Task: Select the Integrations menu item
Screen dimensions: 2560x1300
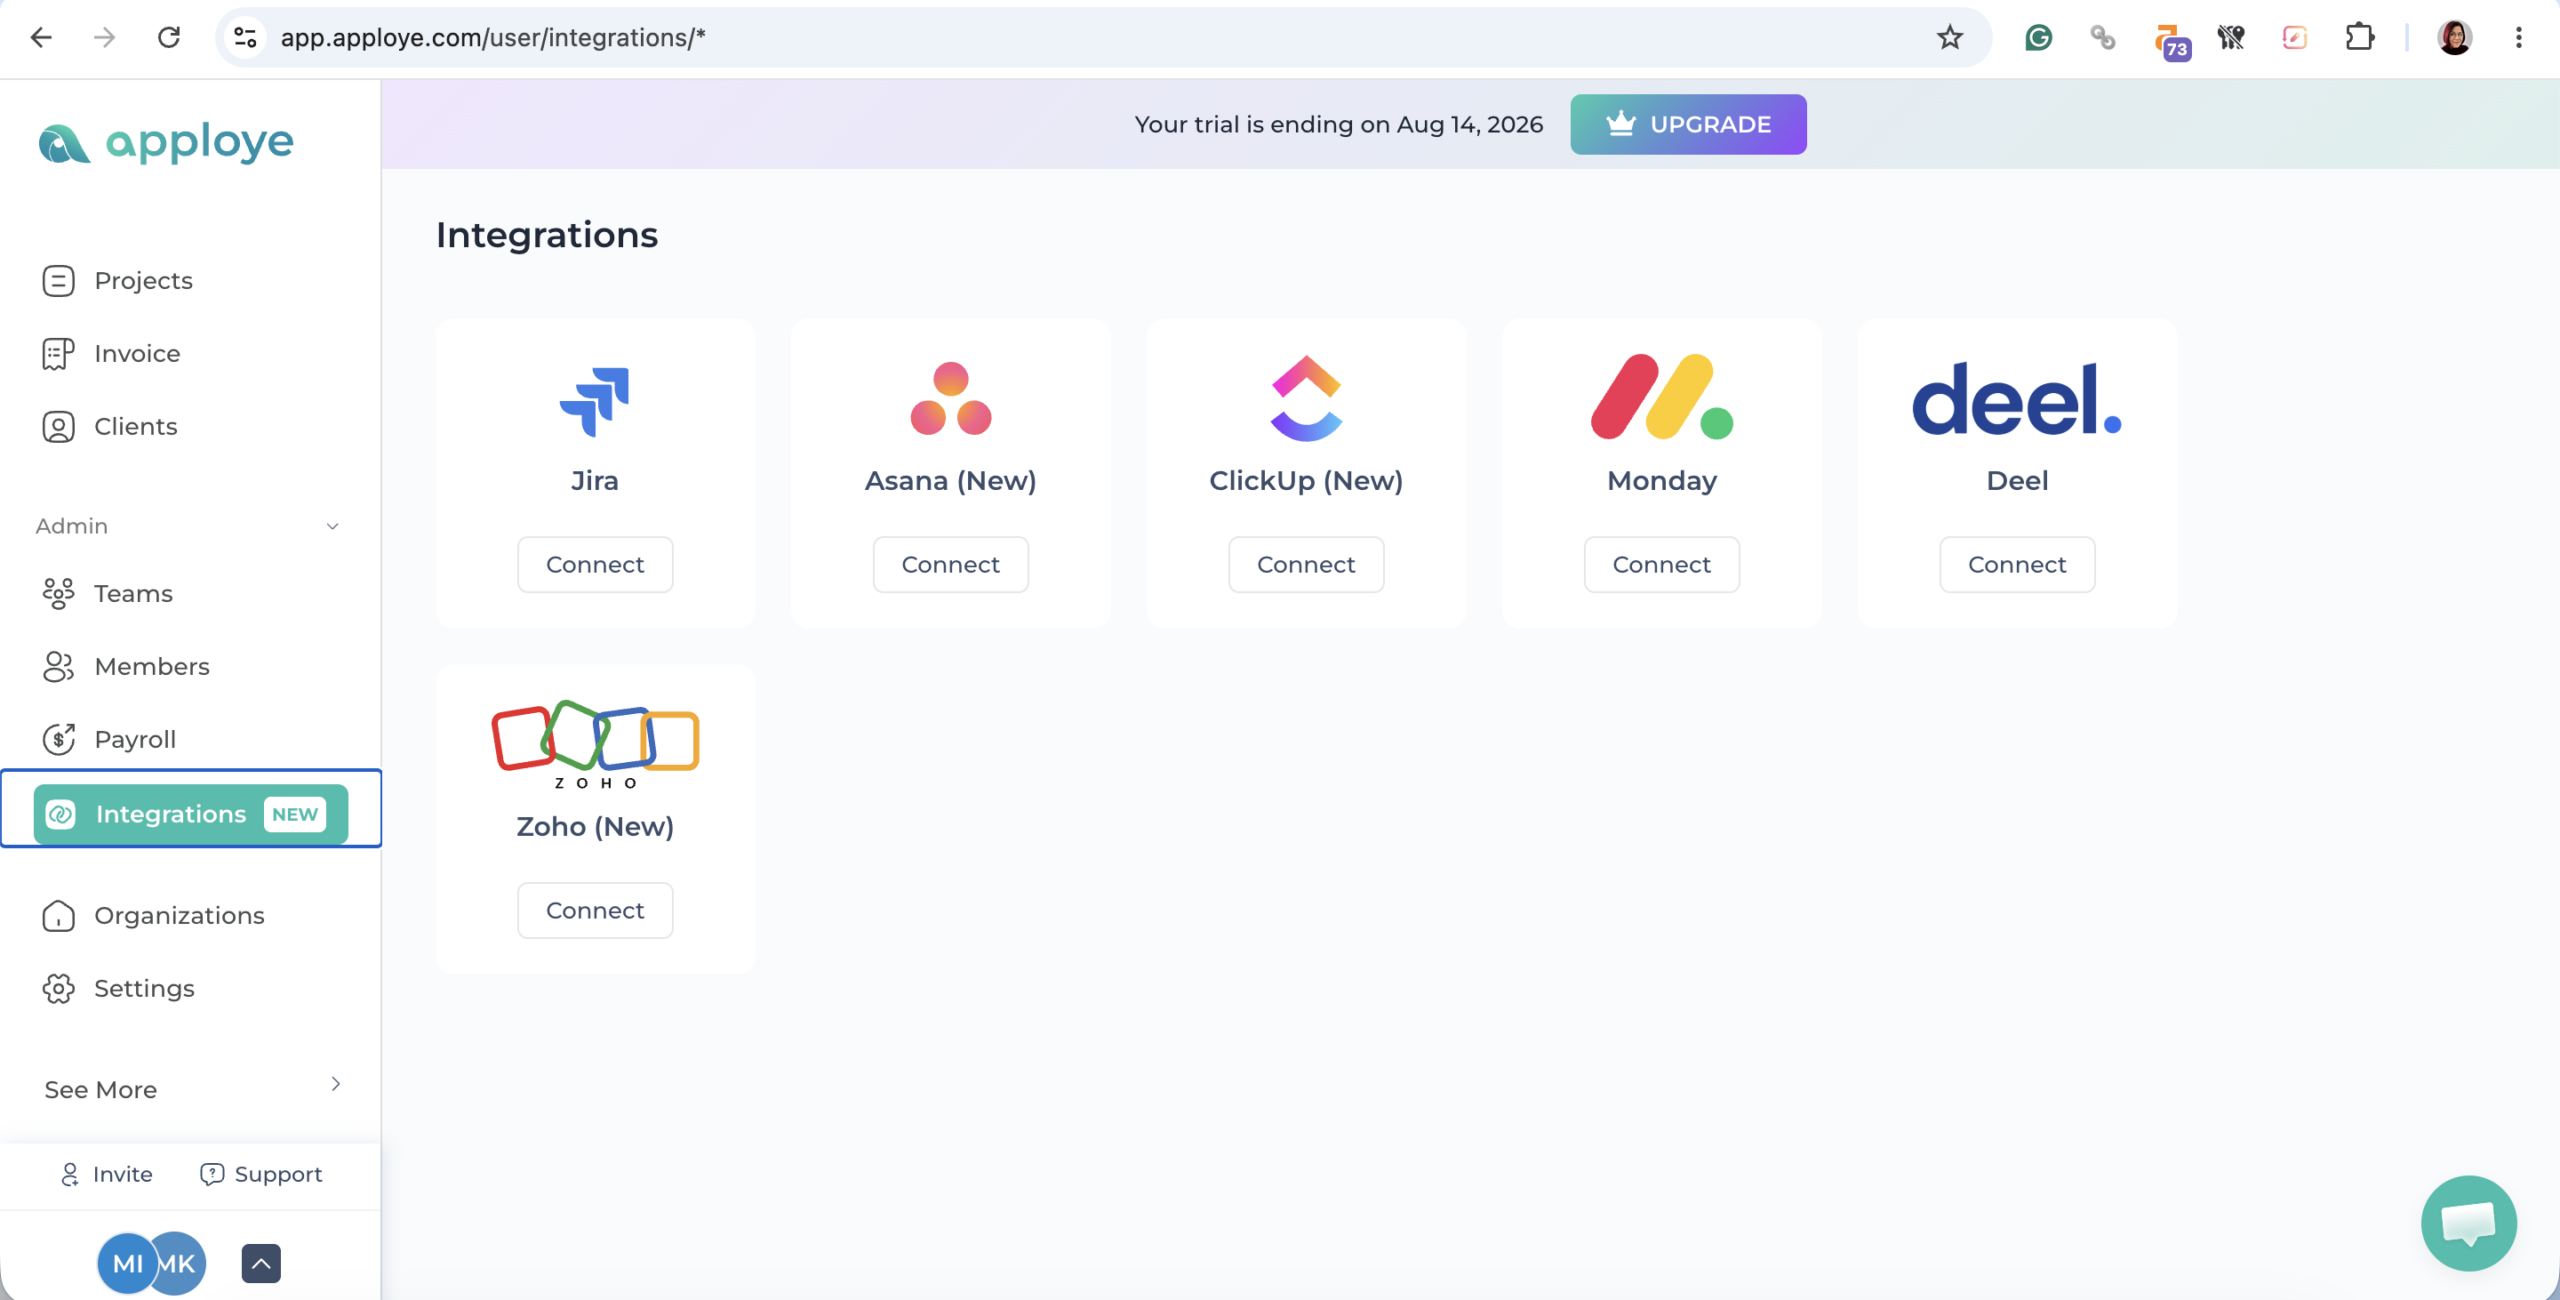Action: point(191,814)
